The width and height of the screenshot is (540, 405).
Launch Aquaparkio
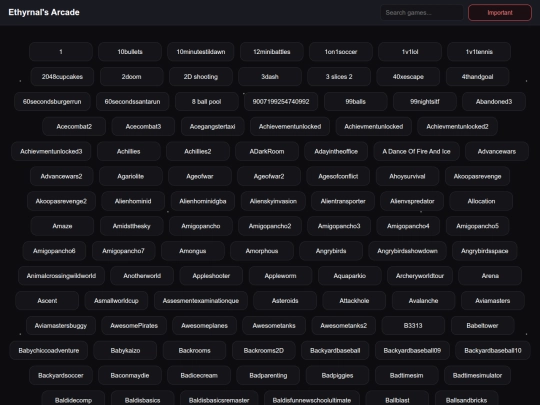click(350, 276)
